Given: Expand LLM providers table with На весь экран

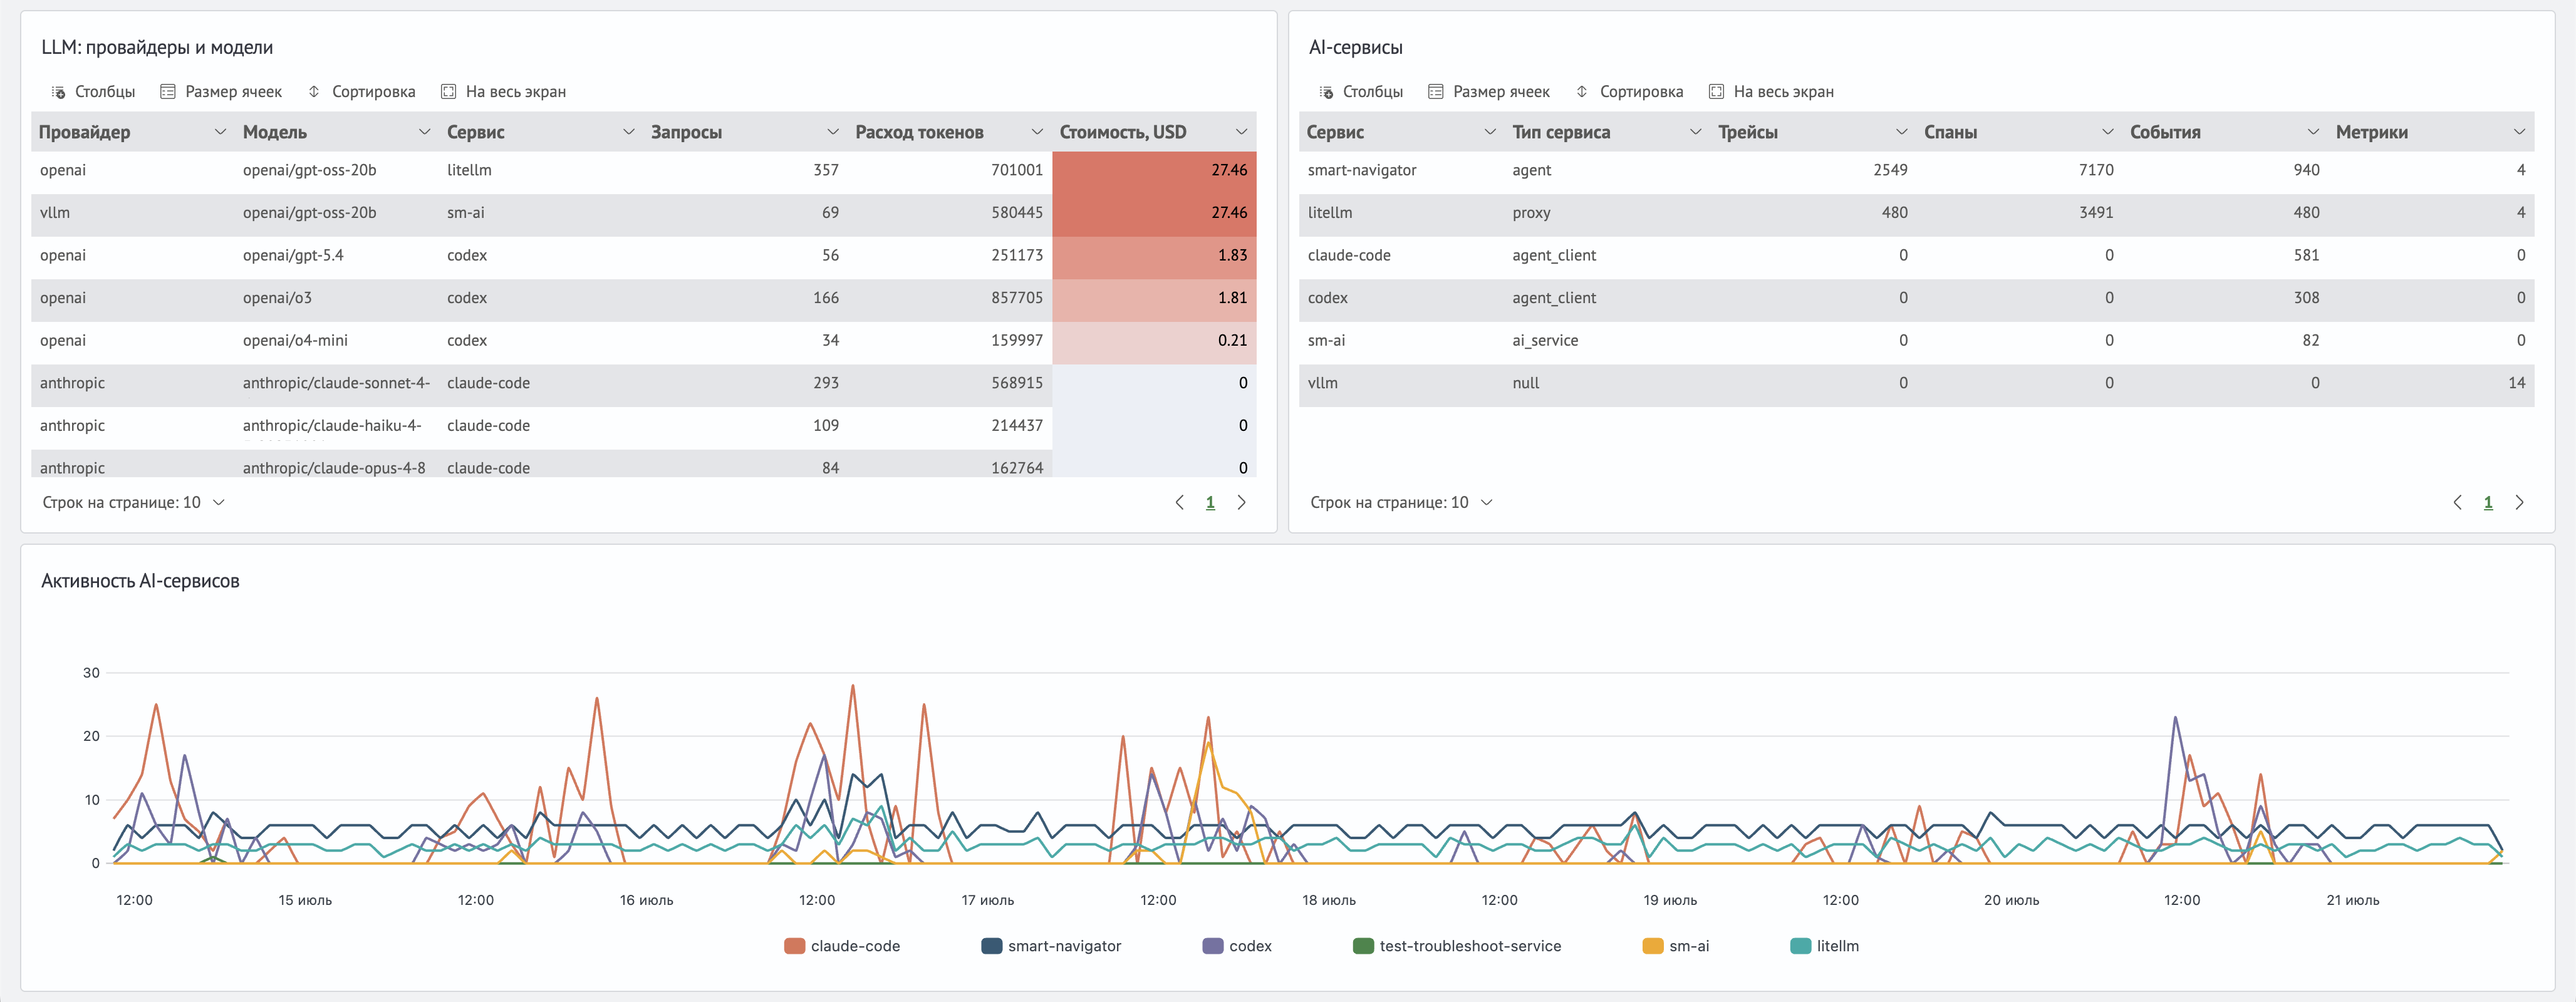Looking at the screenshot, I should pyautogui.click(x=504, y=92).
